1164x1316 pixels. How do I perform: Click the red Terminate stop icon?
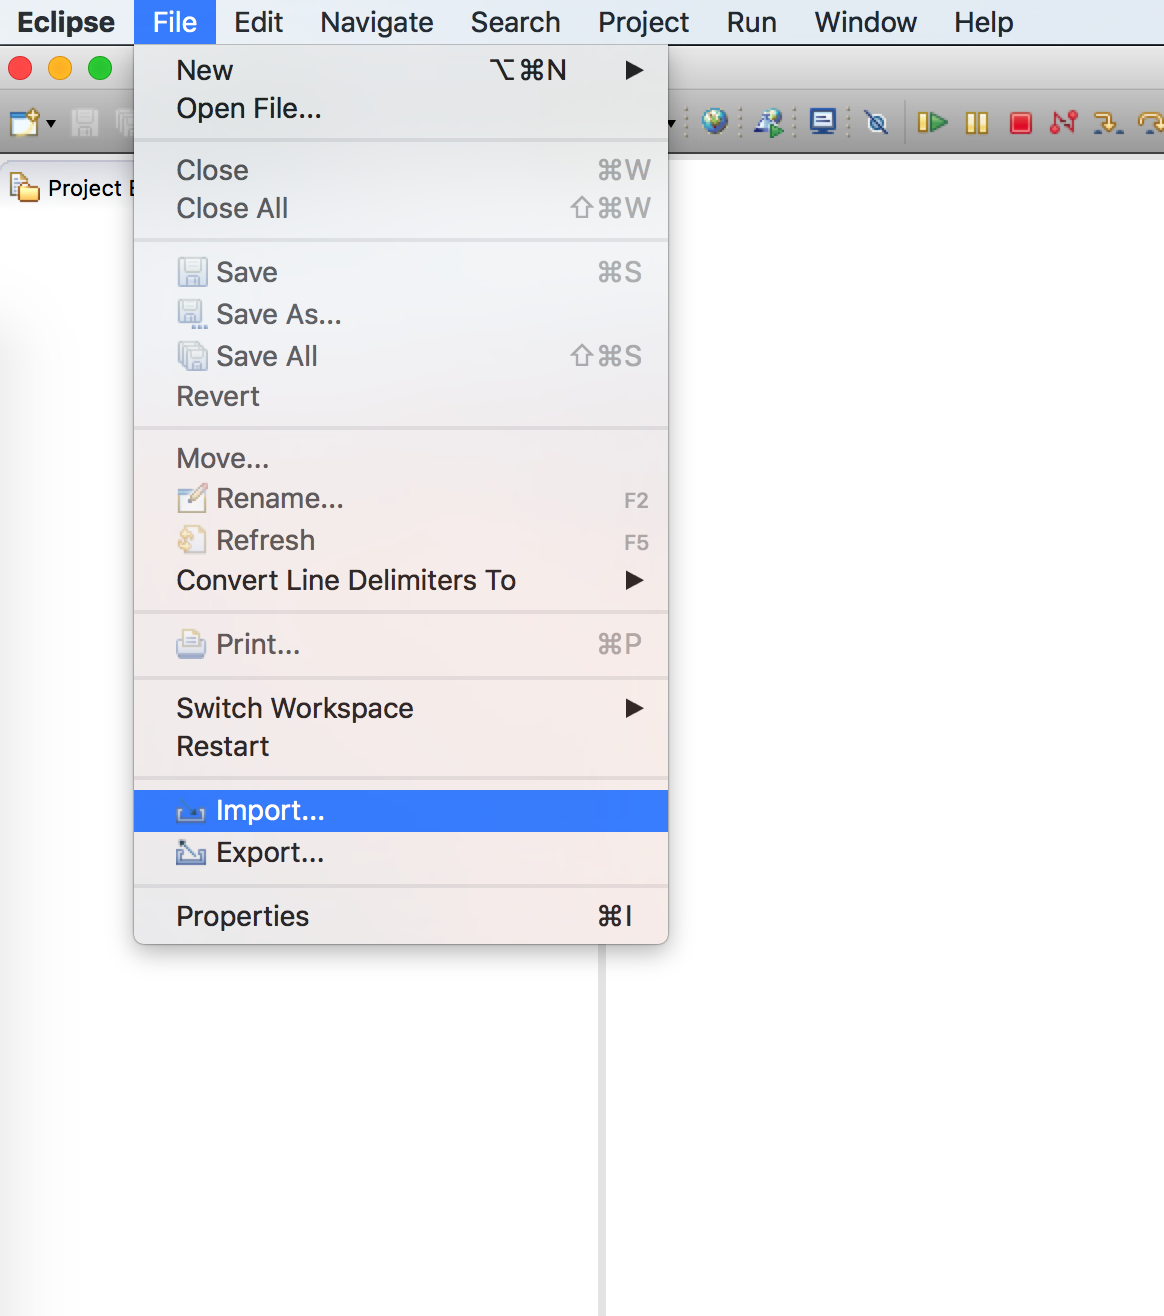pos(1021,122)
